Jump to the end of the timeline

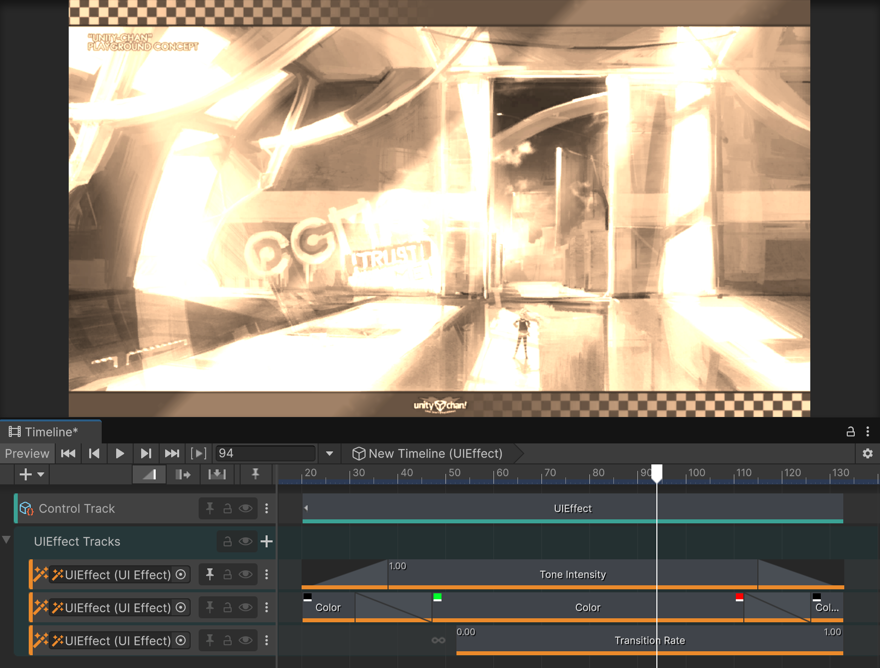(172, 453)
